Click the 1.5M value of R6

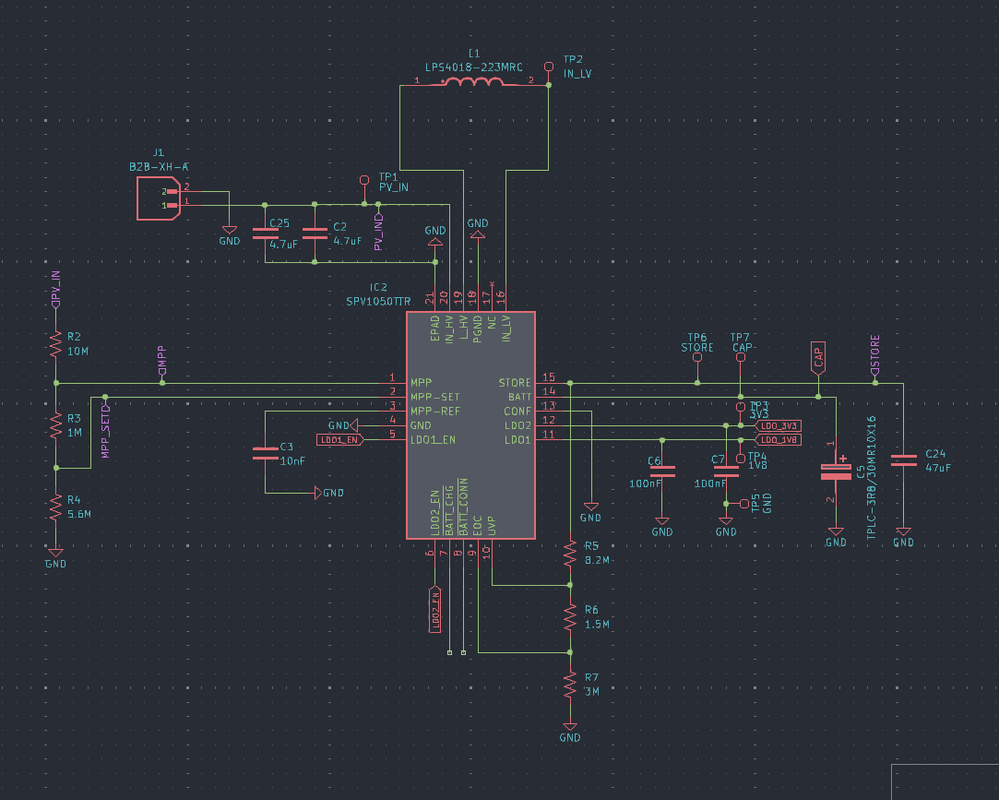(x=597, y=624)
